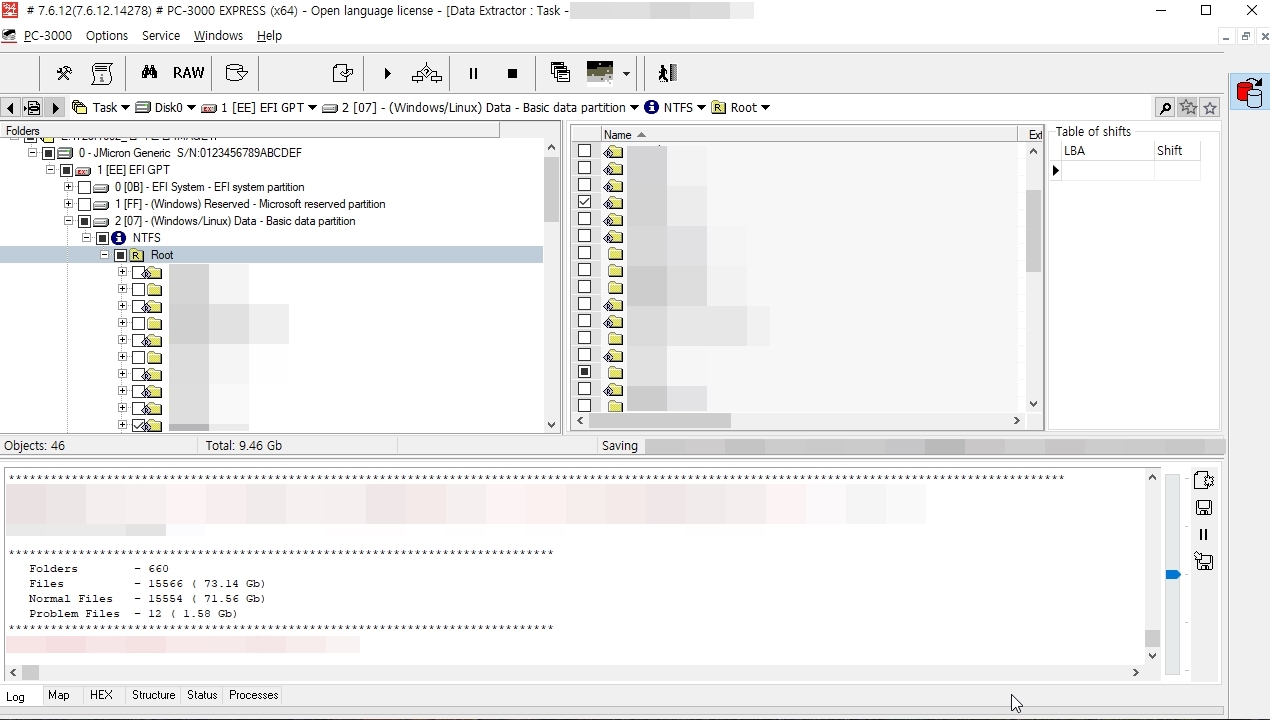Open the flowchart decision-tree icon
Image resolution: width=1270 pixels, height=720 pixels.
coord(427,73)
